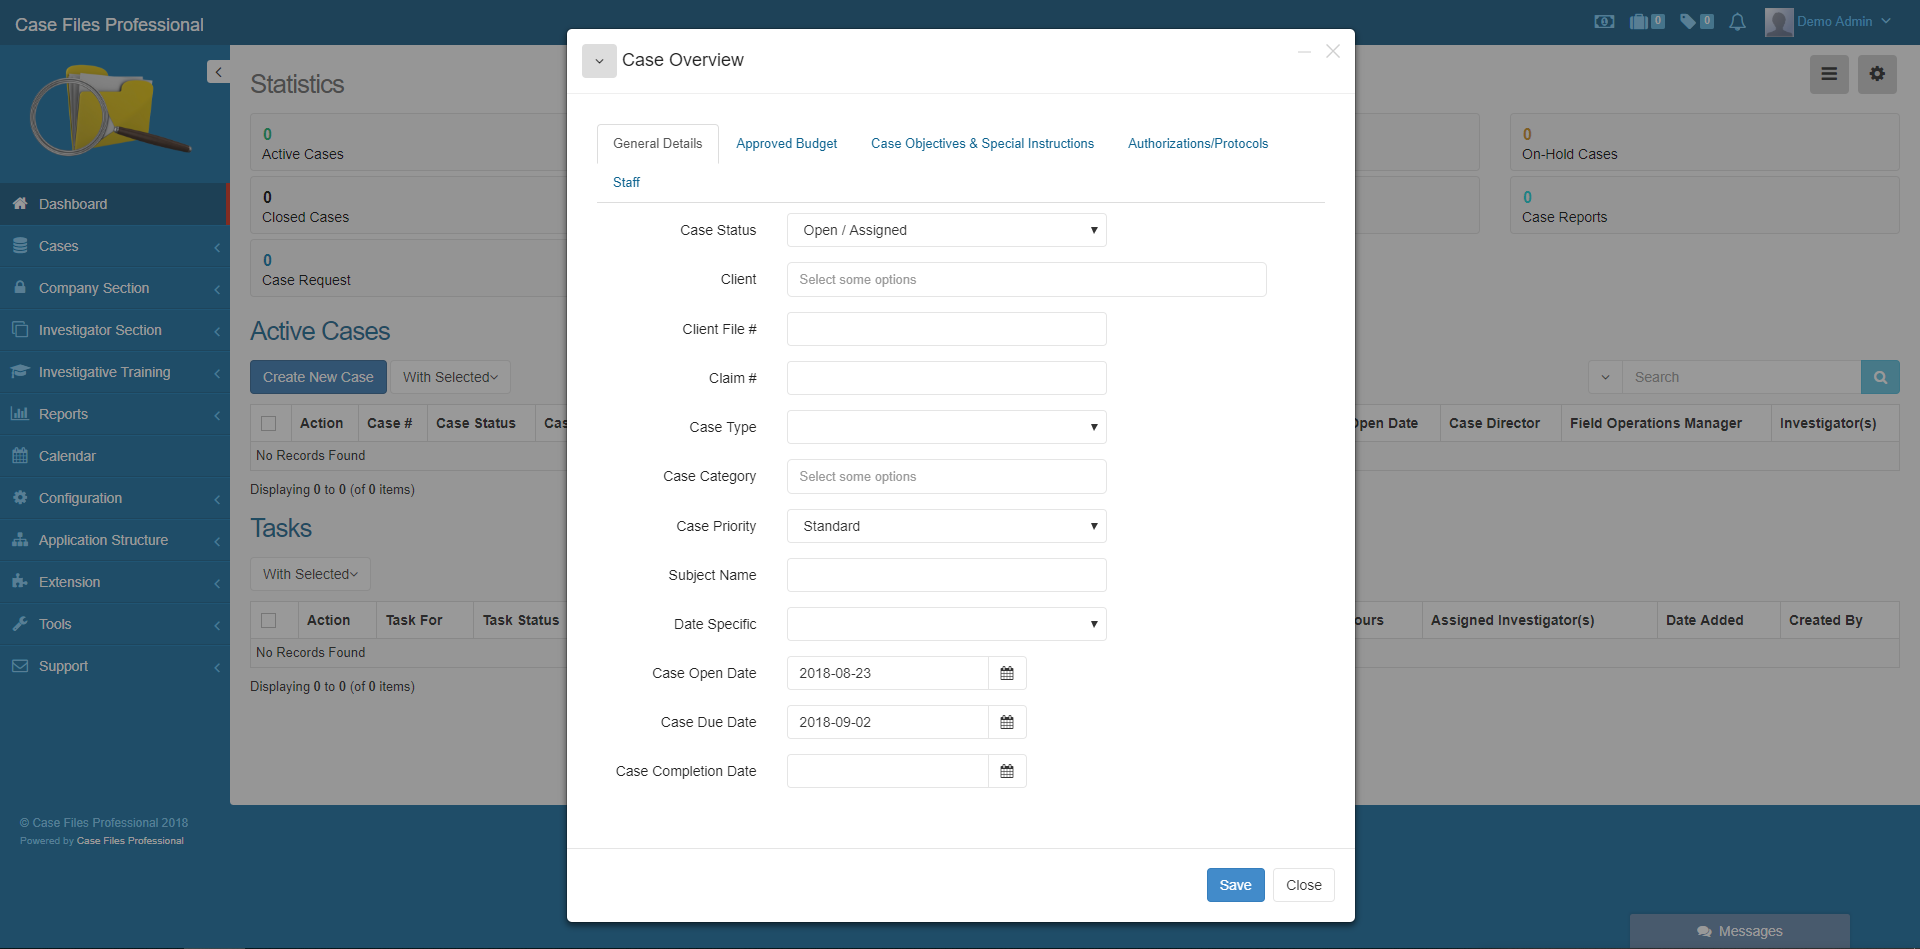Open calendar picker for Case Due Date
The width and height of the screenshot is (1920, 949).
(1007, 722)
